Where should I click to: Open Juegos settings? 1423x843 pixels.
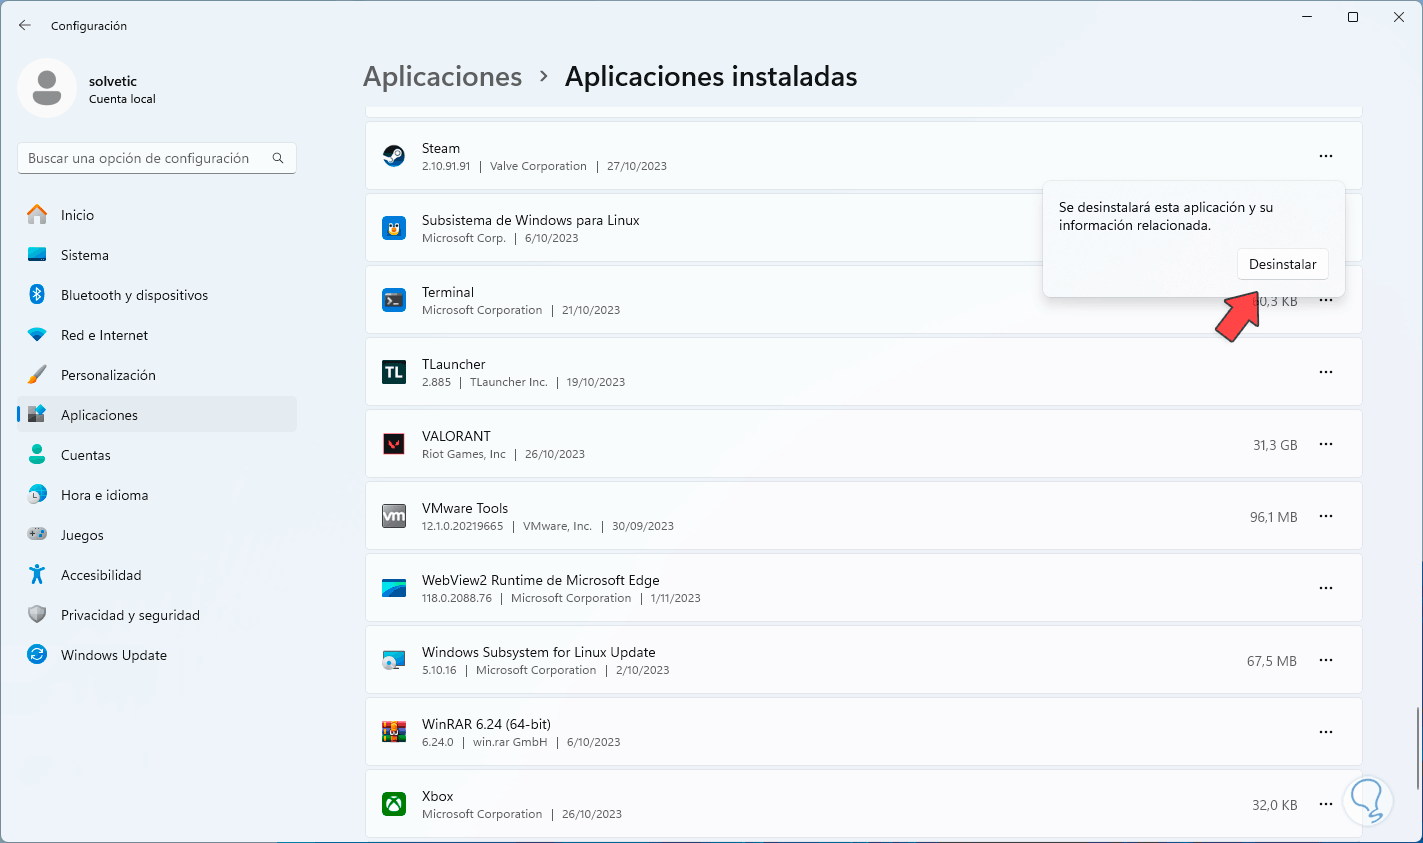[x=157, y=535]
